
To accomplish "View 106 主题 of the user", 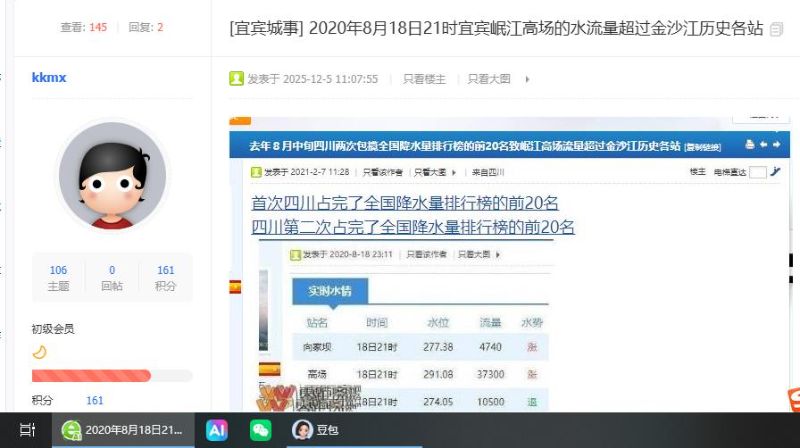I will pos(58,278).
